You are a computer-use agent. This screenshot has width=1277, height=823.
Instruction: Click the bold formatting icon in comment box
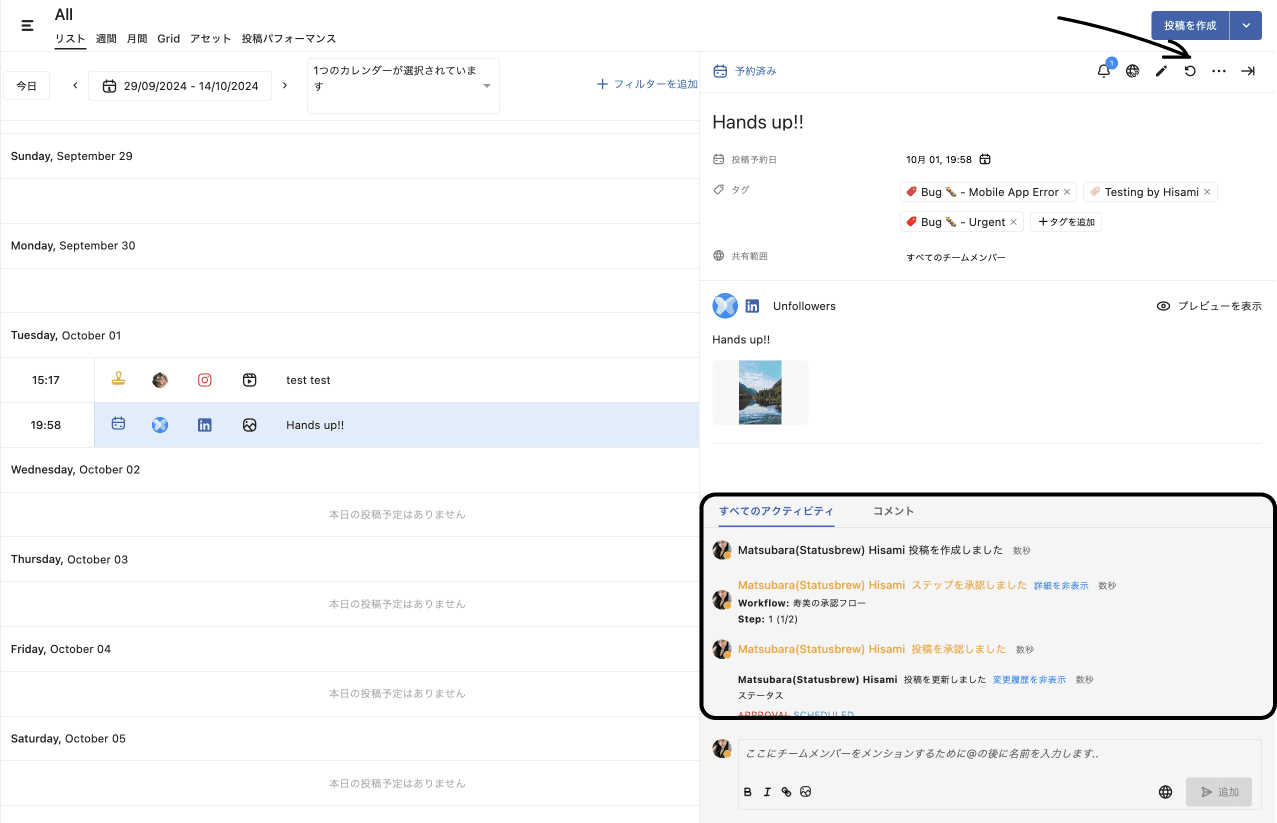(748, 792)
